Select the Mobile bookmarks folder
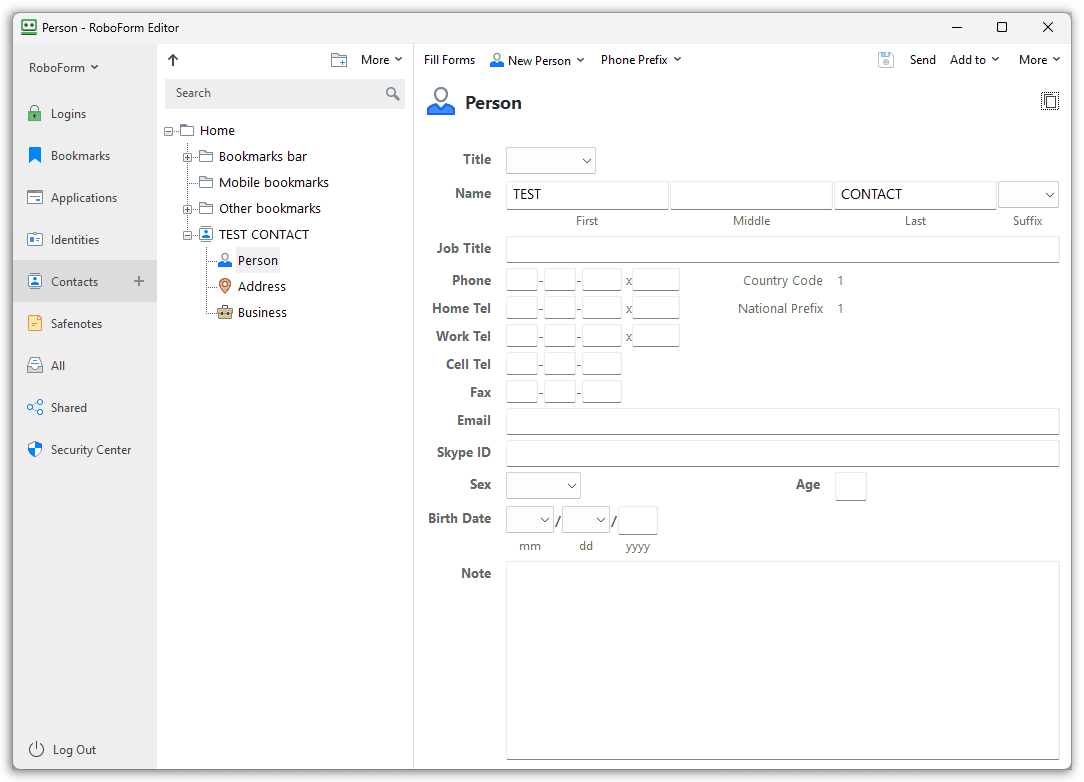 (x=274, y=183)
